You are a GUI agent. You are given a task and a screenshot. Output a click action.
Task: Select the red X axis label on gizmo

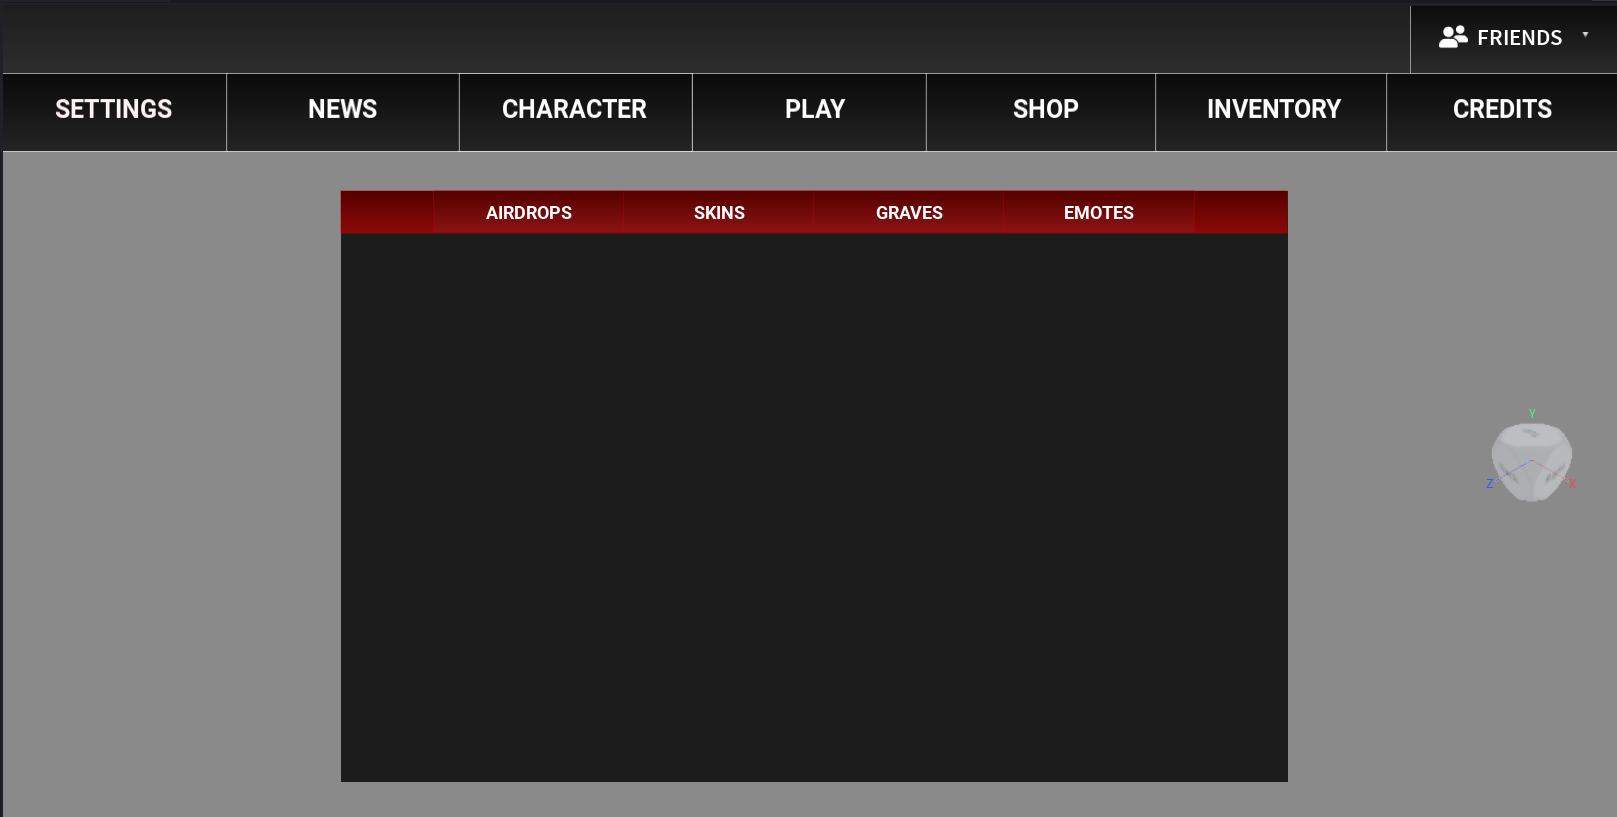point(1572,484)
